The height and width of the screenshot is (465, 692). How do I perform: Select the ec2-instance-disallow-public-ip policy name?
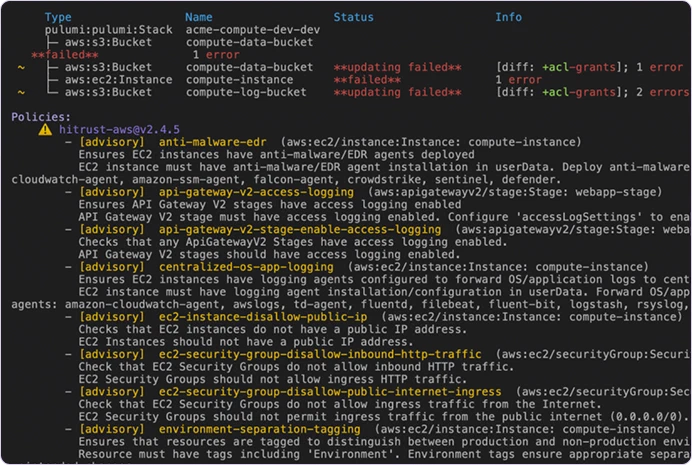pyautogui.click(x=263, y=317)
